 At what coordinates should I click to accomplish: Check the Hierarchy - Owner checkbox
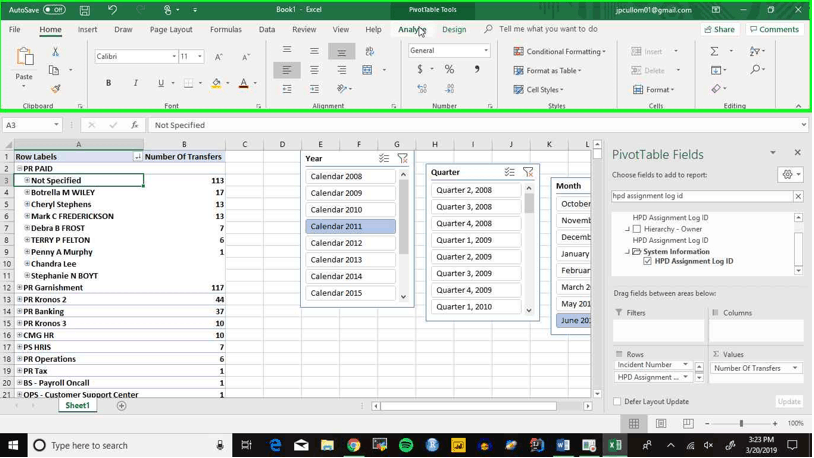click(637, 229)
